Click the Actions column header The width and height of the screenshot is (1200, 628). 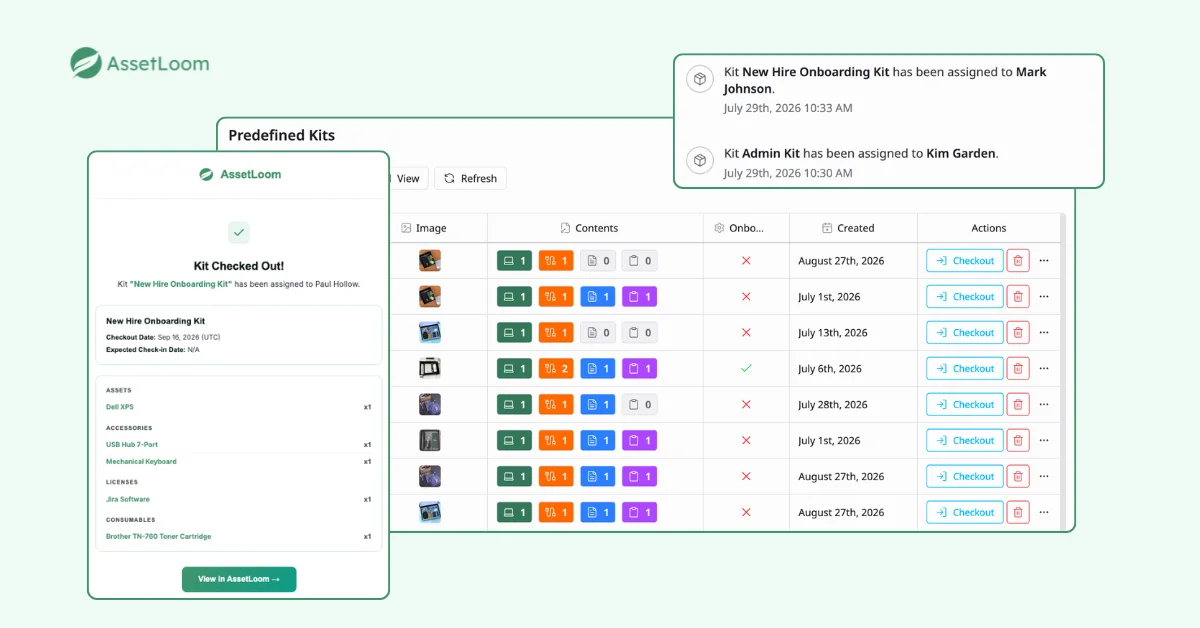pyautogui.click(x=989, y=228)
